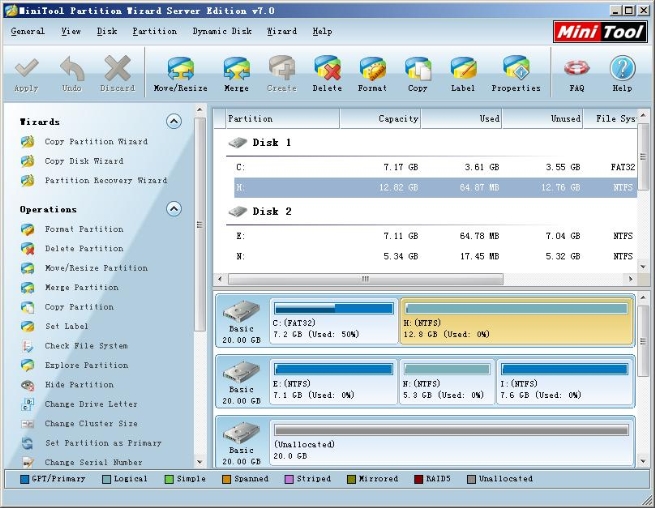
Task: Click left panel scroll down arrow
Action: (200, 462)
